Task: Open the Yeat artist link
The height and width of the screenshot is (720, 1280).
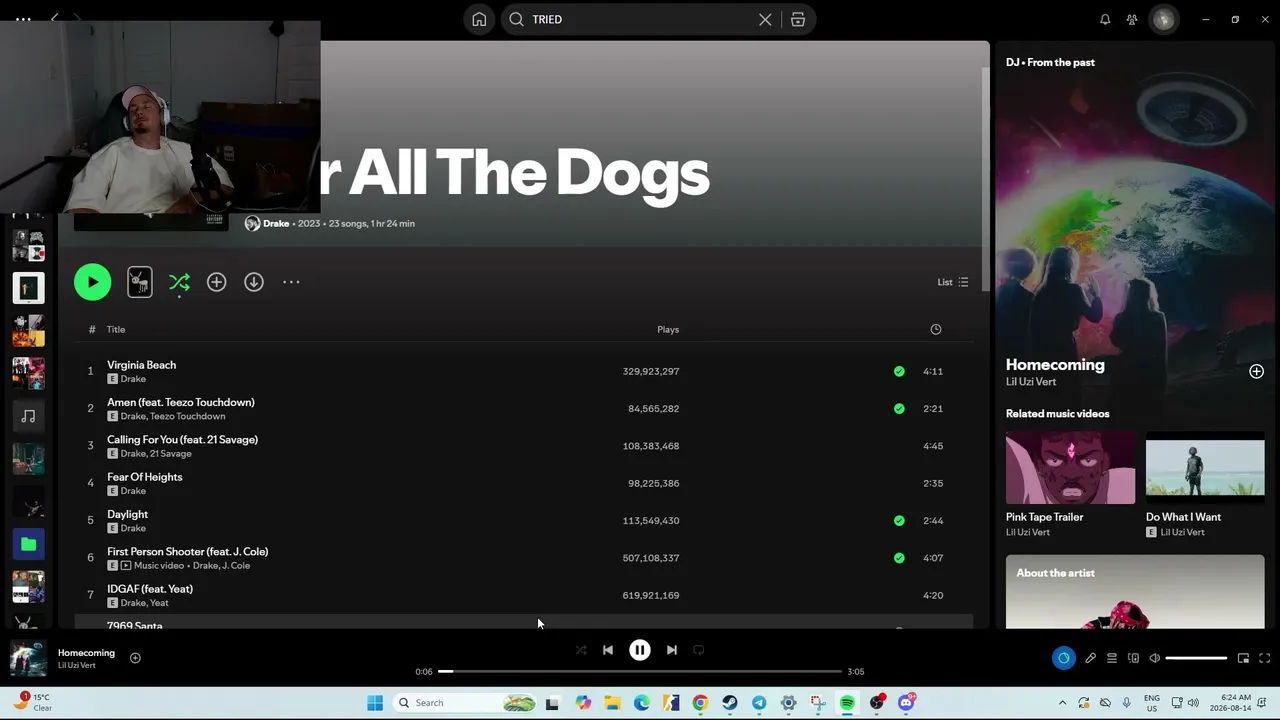Action: 159,603
